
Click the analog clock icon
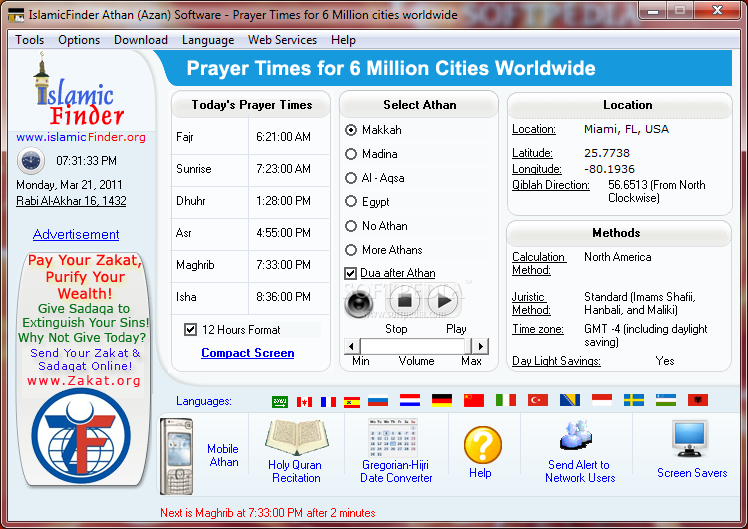click(x=31, y=161)
